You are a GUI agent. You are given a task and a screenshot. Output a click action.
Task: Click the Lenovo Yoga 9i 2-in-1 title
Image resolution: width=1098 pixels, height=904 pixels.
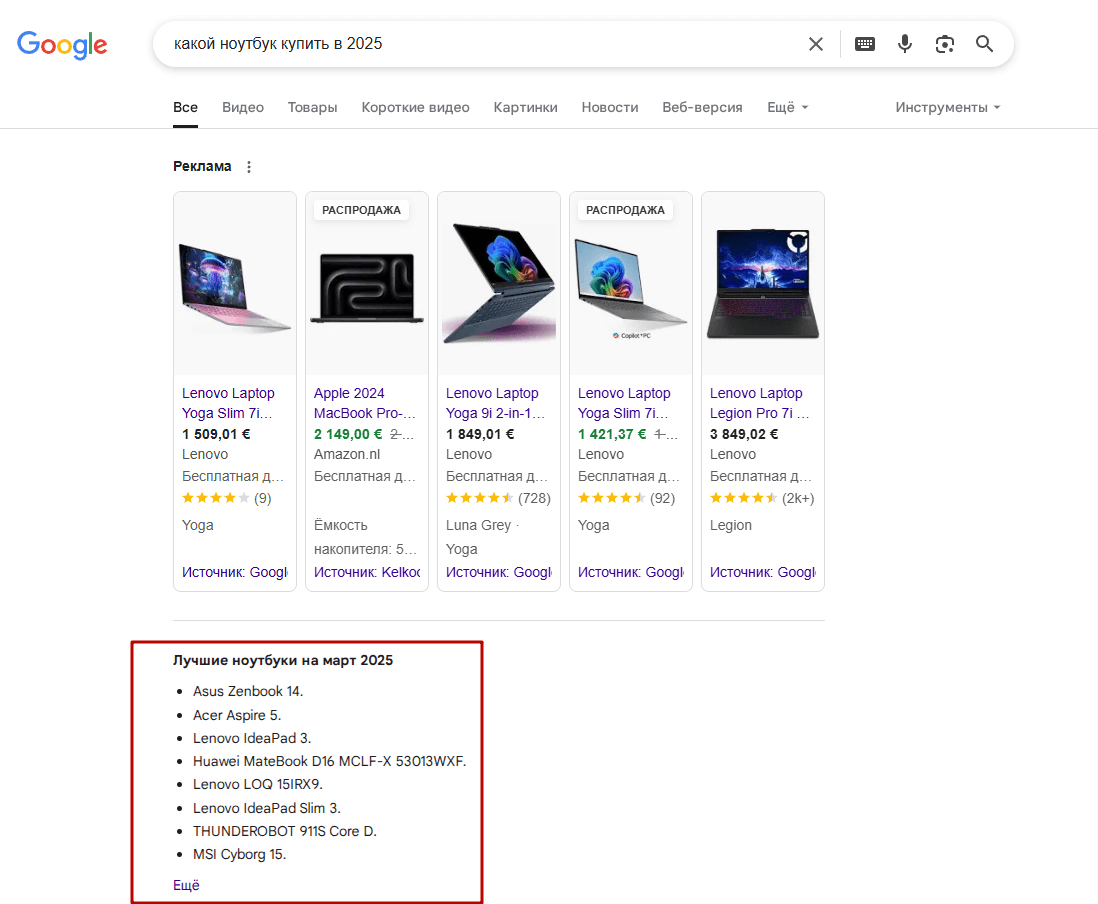click(x=495, y=403)
